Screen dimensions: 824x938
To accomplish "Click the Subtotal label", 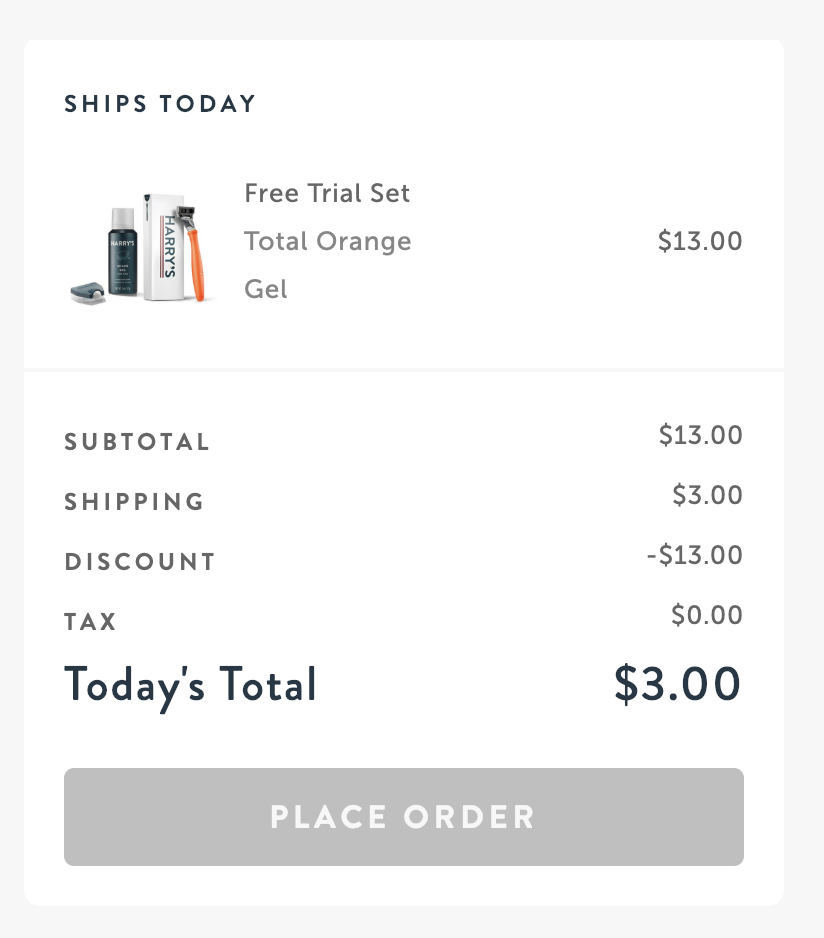I will (137, 442).
